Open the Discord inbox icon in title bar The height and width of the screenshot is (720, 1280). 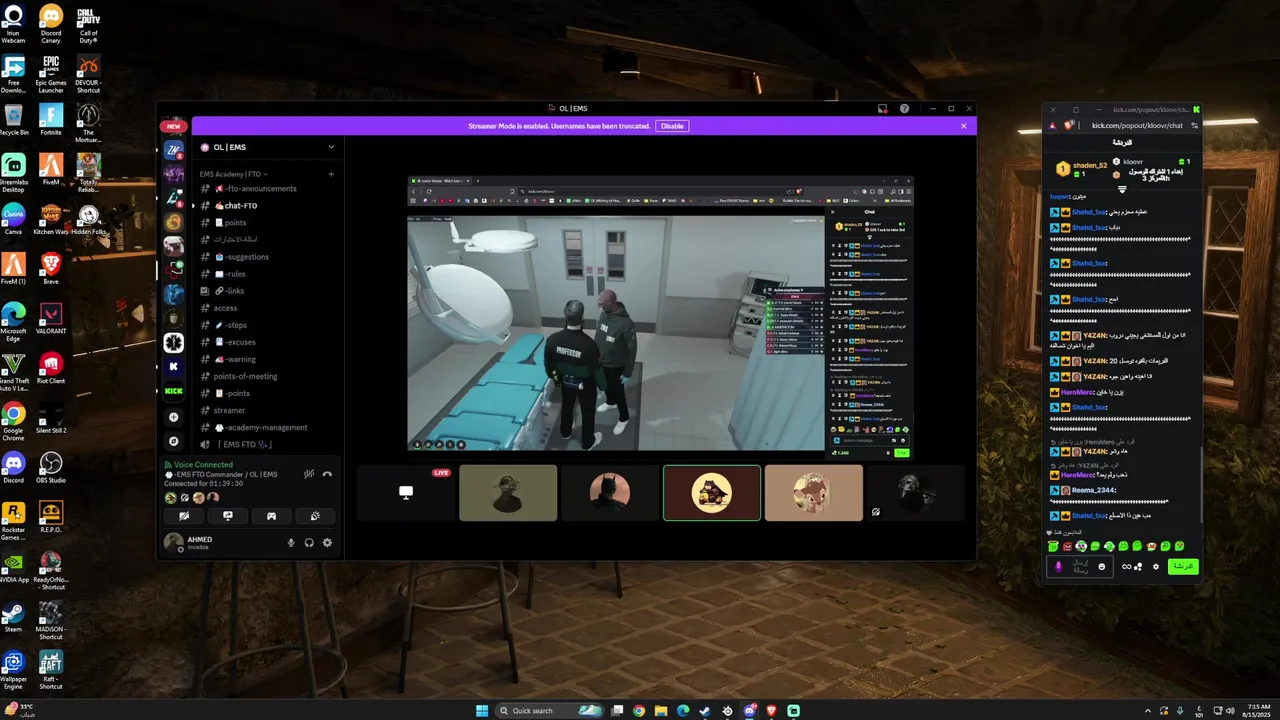(x=883, y=108)
